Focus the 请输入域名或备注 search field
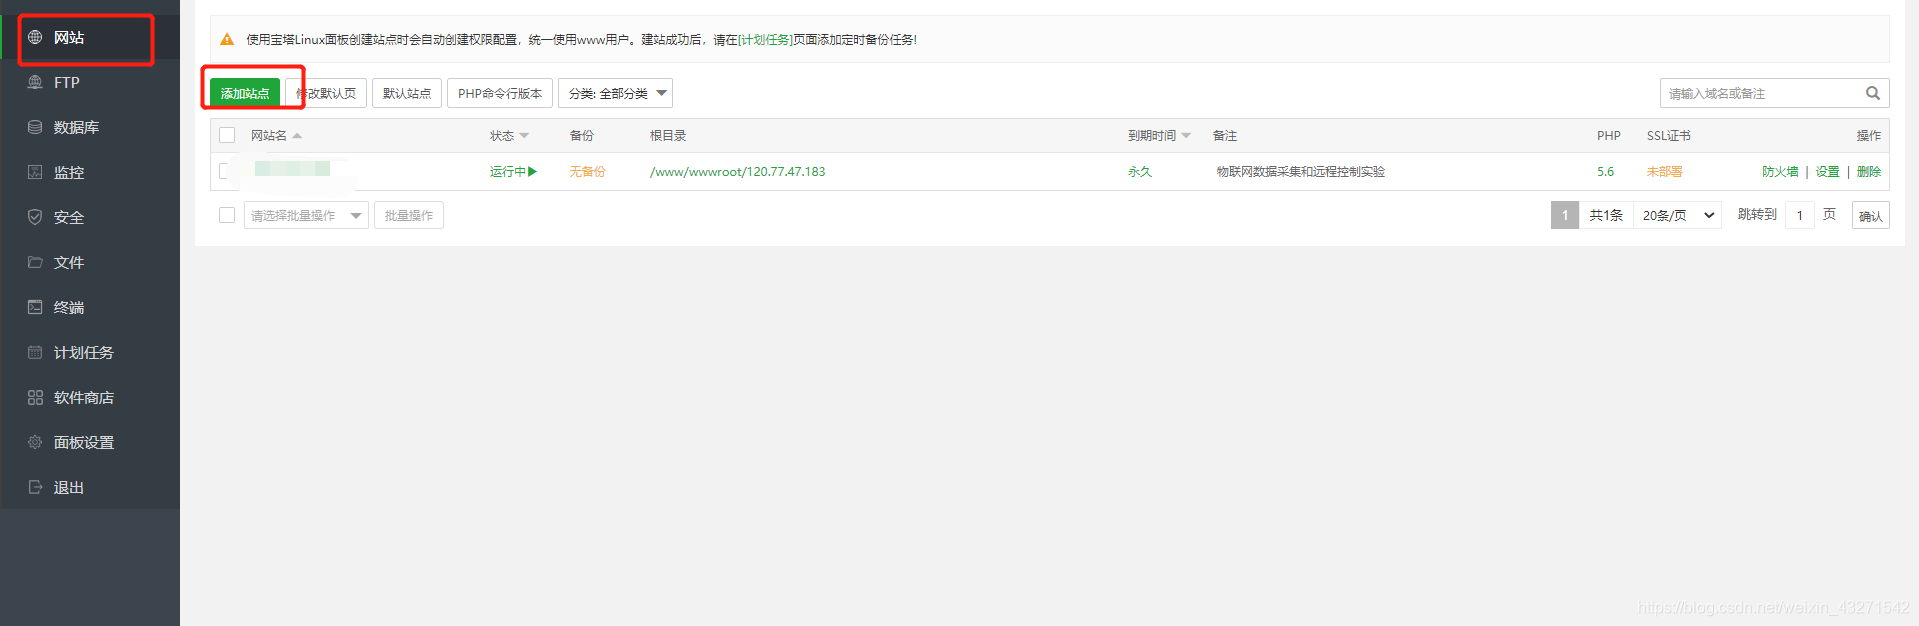Image resolution: width=1919 pixels, height=626 pixels. click(x=1760, y=93)
